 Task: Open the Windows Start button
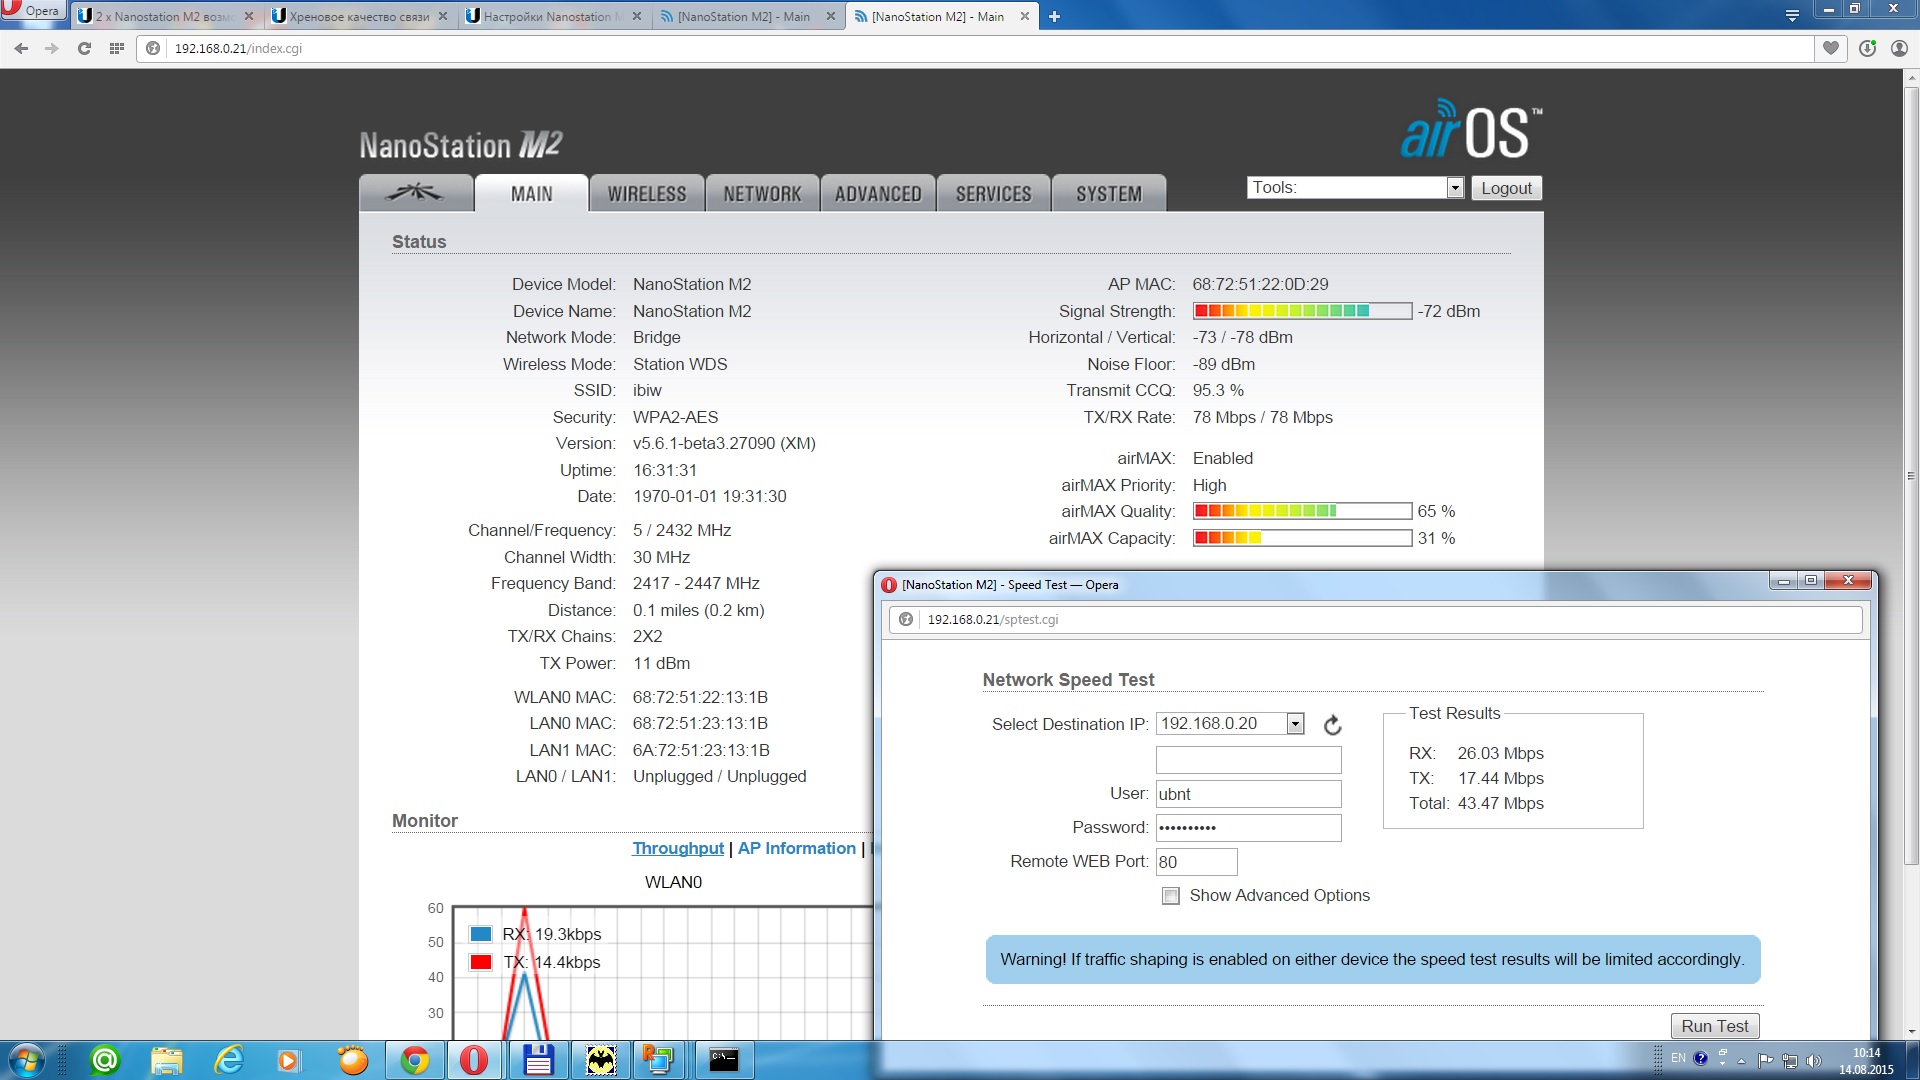[26, 1060]
